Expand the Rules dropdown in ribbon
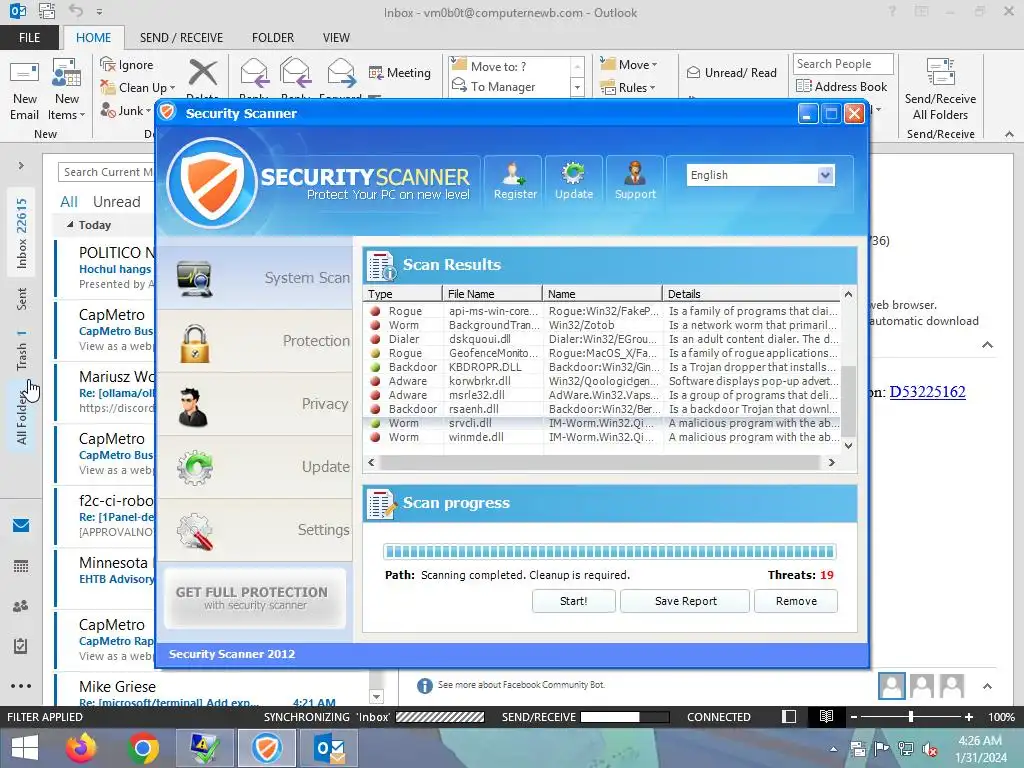The width and height of the screenshot is (1024, 768). coord(652,88)
